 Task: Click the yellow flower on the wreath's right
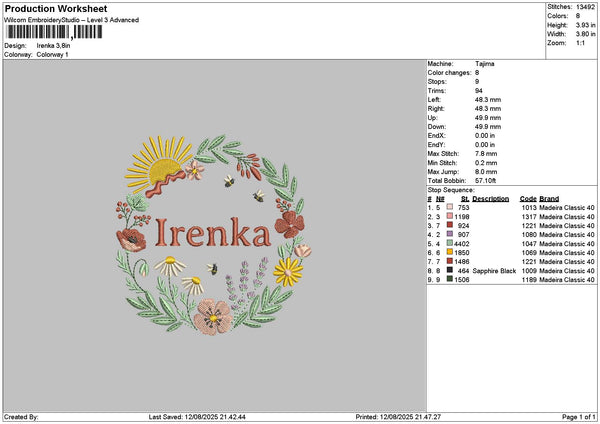pyautogui.click(x=288, y=270)
